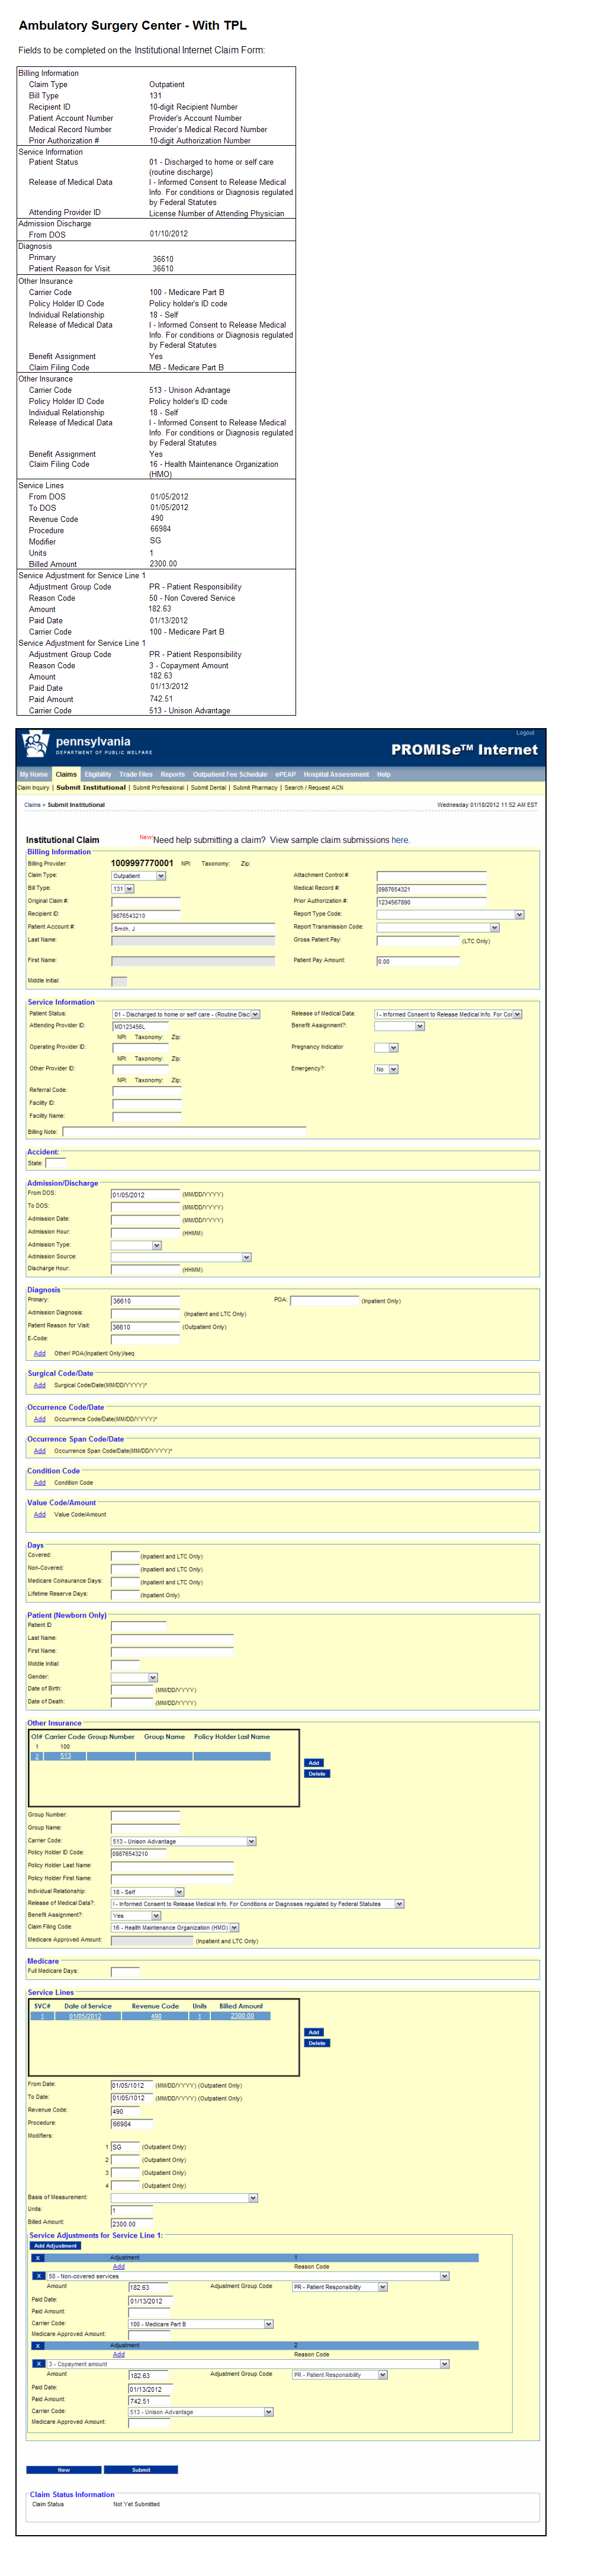The image size is (594, 2576).
Task: Open the Outpatient Fee Schedule tab
Action: coord(230,774)
